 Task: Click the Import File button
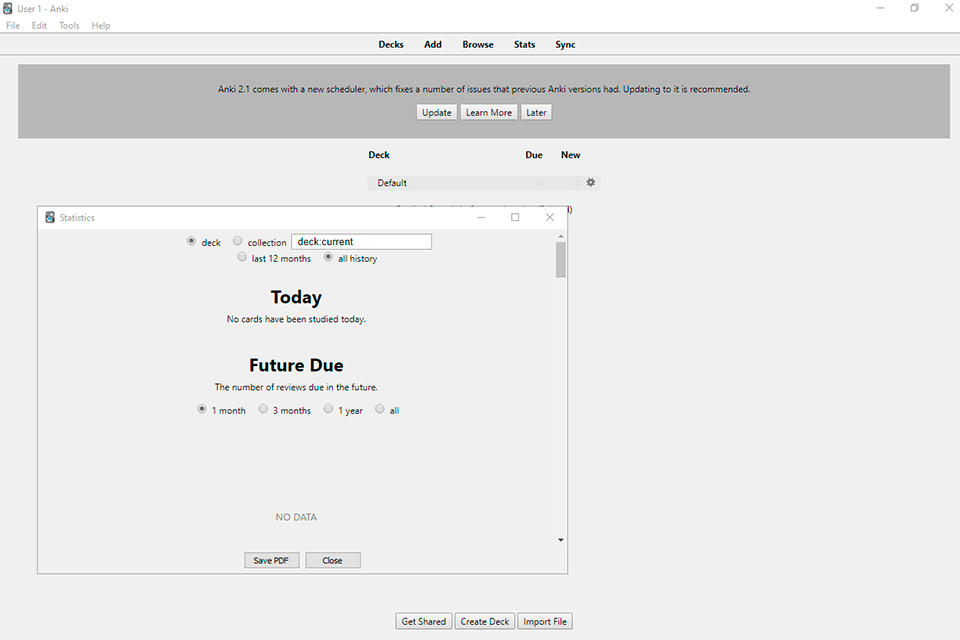pos(545,622)
